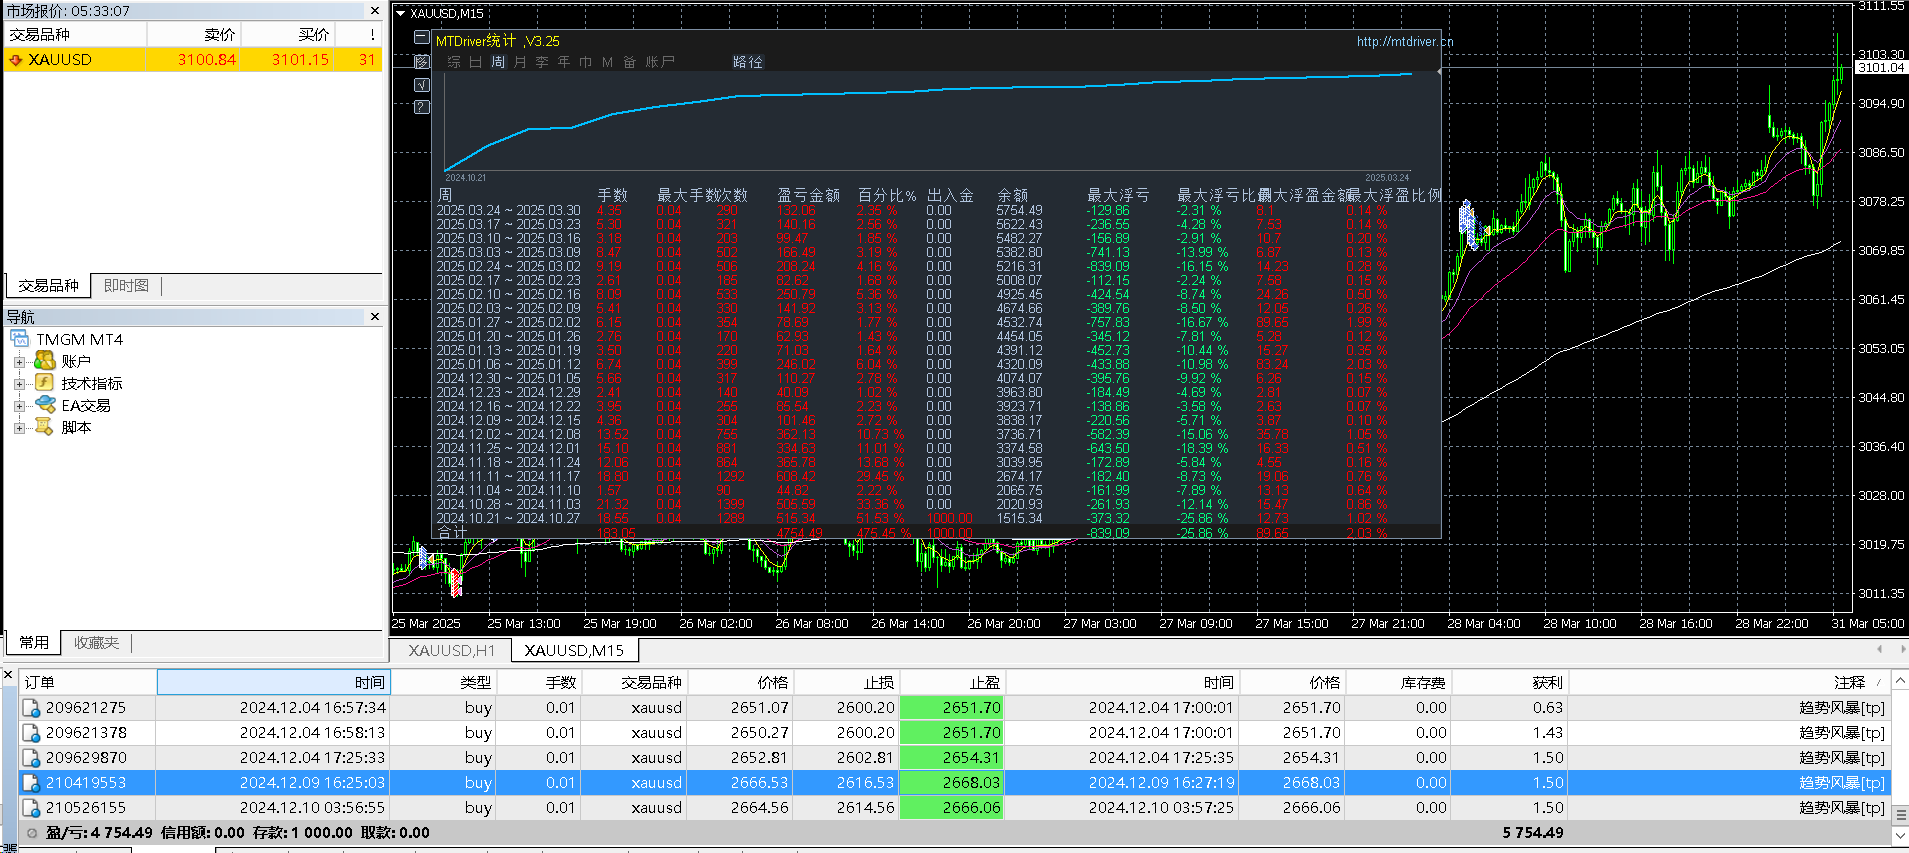
Task: Open the XAUUSD,M15 chart dropdown triangle
Action: point(401,14)
